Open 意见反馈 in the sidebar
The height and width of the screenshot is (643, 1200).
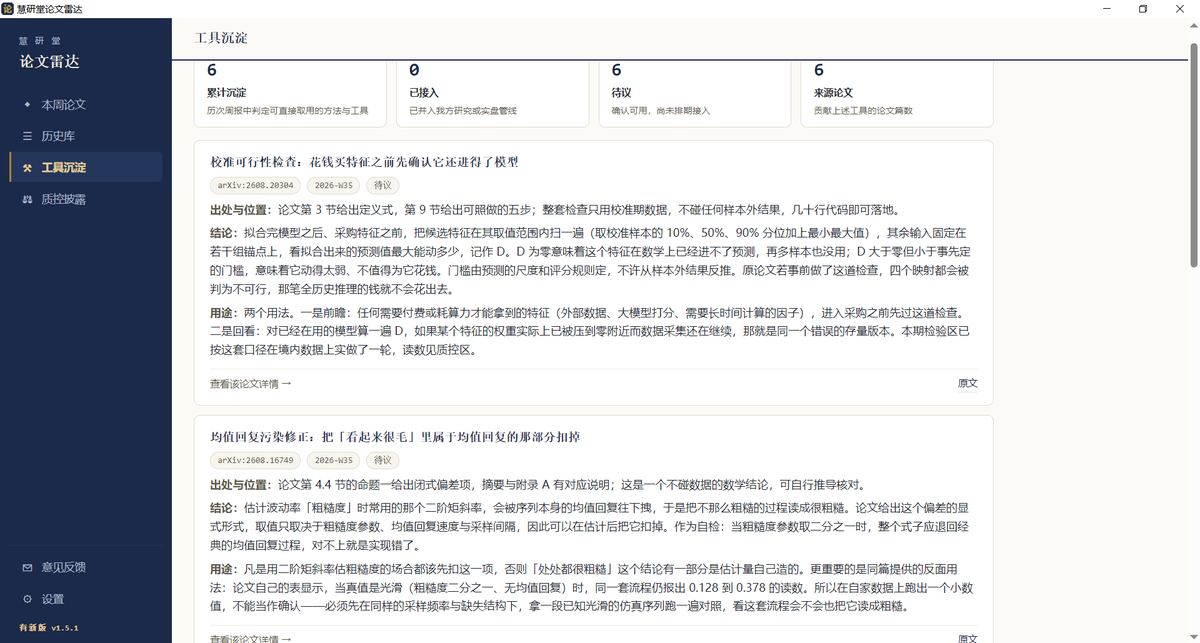(86, 567)
